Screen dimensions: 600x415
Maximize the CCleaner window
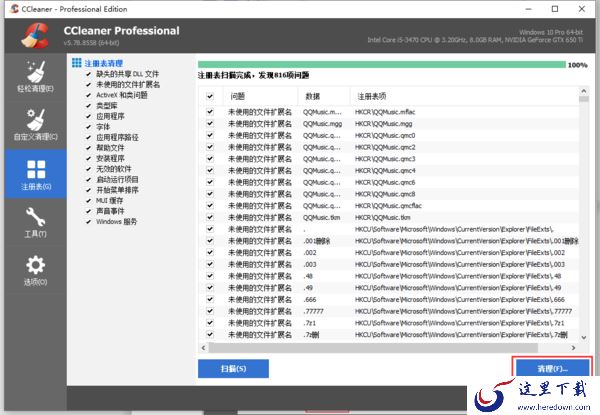tap(555, 9)
